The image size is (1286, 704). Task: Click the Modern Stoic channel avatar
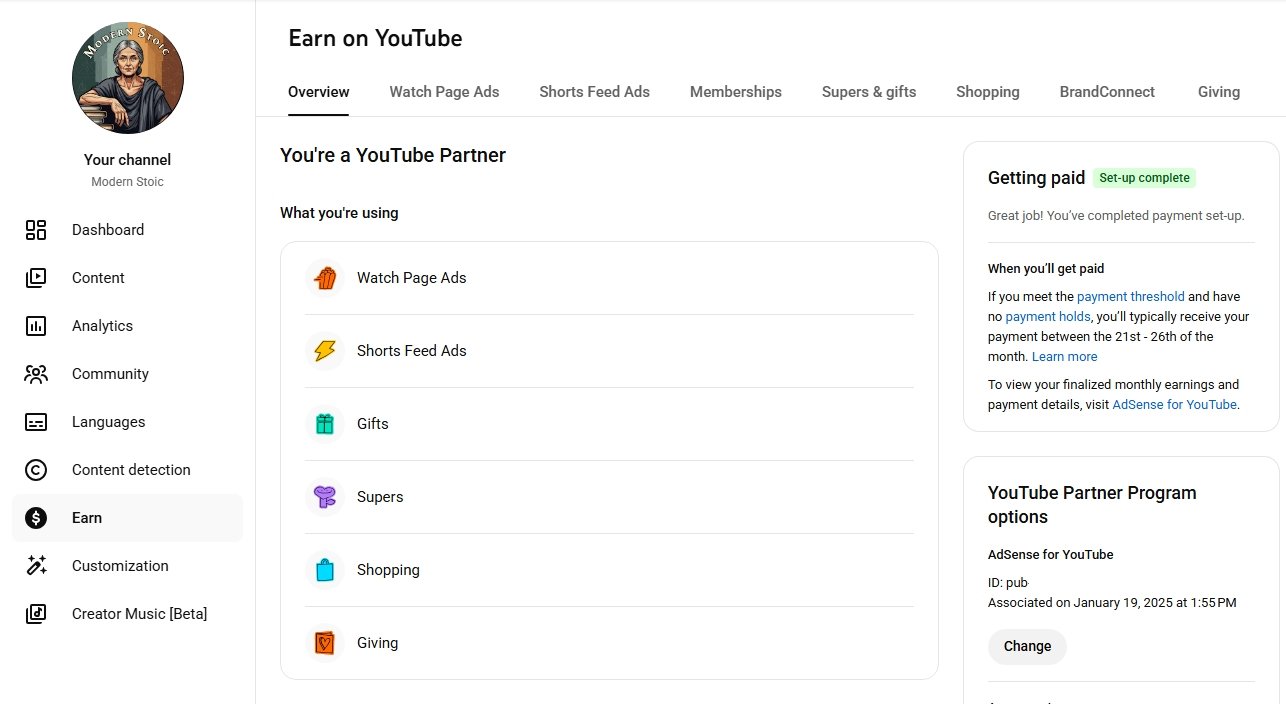pyautogui.click(x=128, y=78)
